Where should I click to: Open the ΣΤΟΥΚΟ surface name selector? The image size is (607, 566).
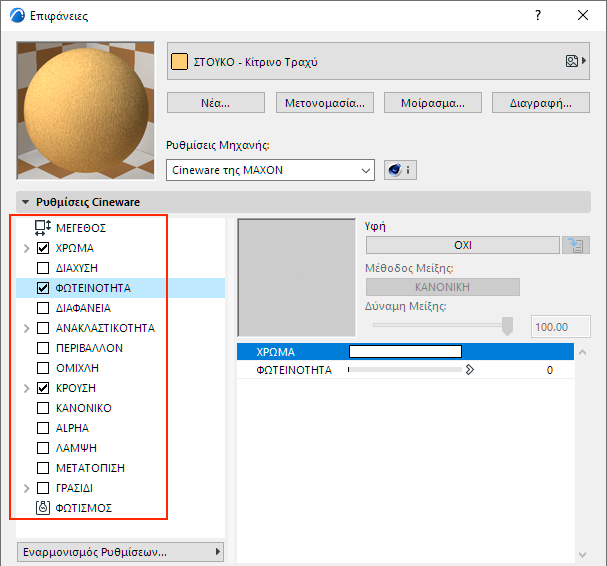[x=378, y=61]
